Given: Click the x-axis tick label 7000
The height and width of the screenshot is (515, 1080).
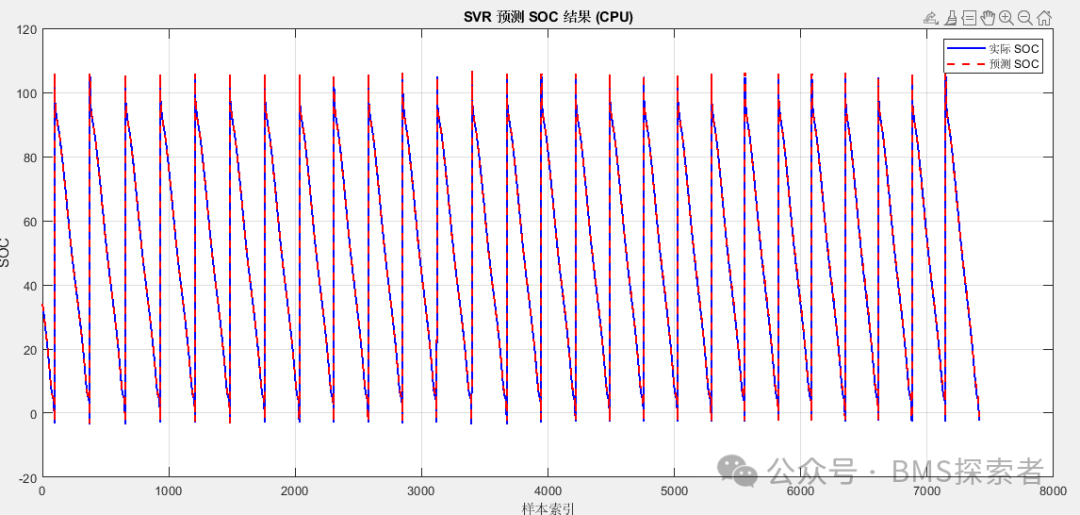Looking at the screenshot, I should 926,491.
